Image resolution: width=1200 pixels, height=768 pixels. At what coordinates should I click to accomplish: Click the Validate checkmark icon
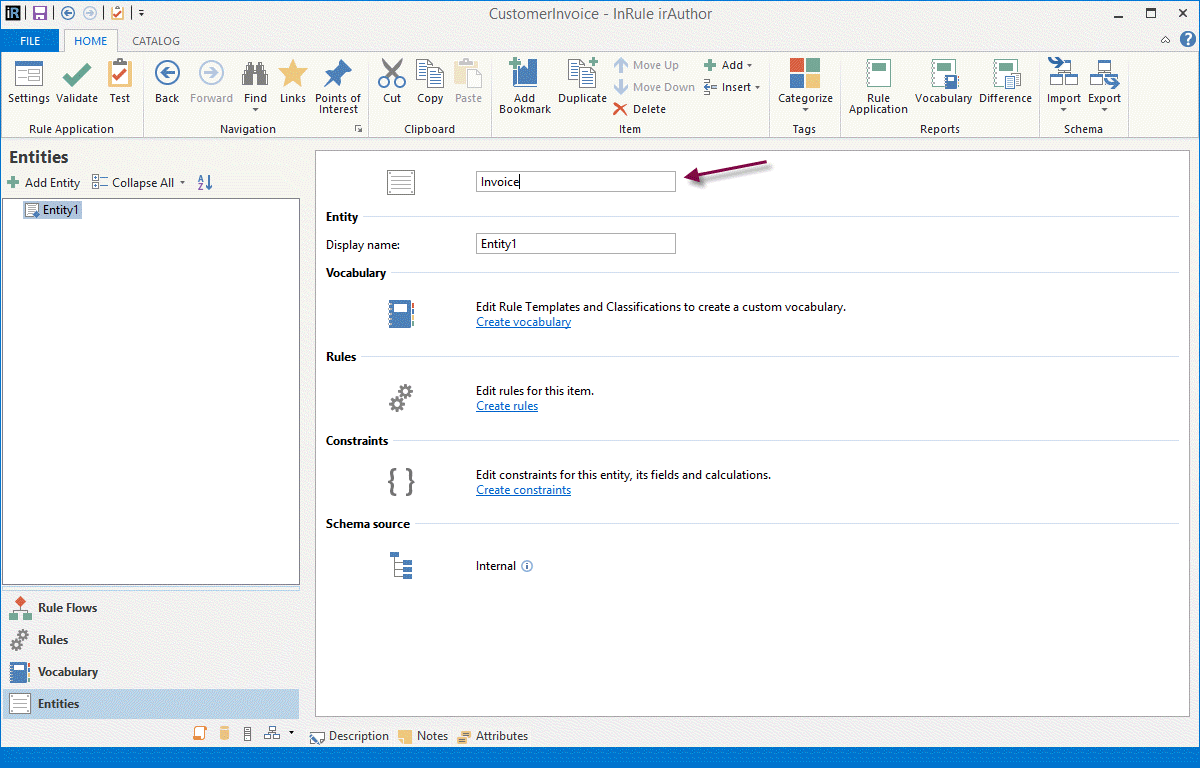tap(77, 76)
